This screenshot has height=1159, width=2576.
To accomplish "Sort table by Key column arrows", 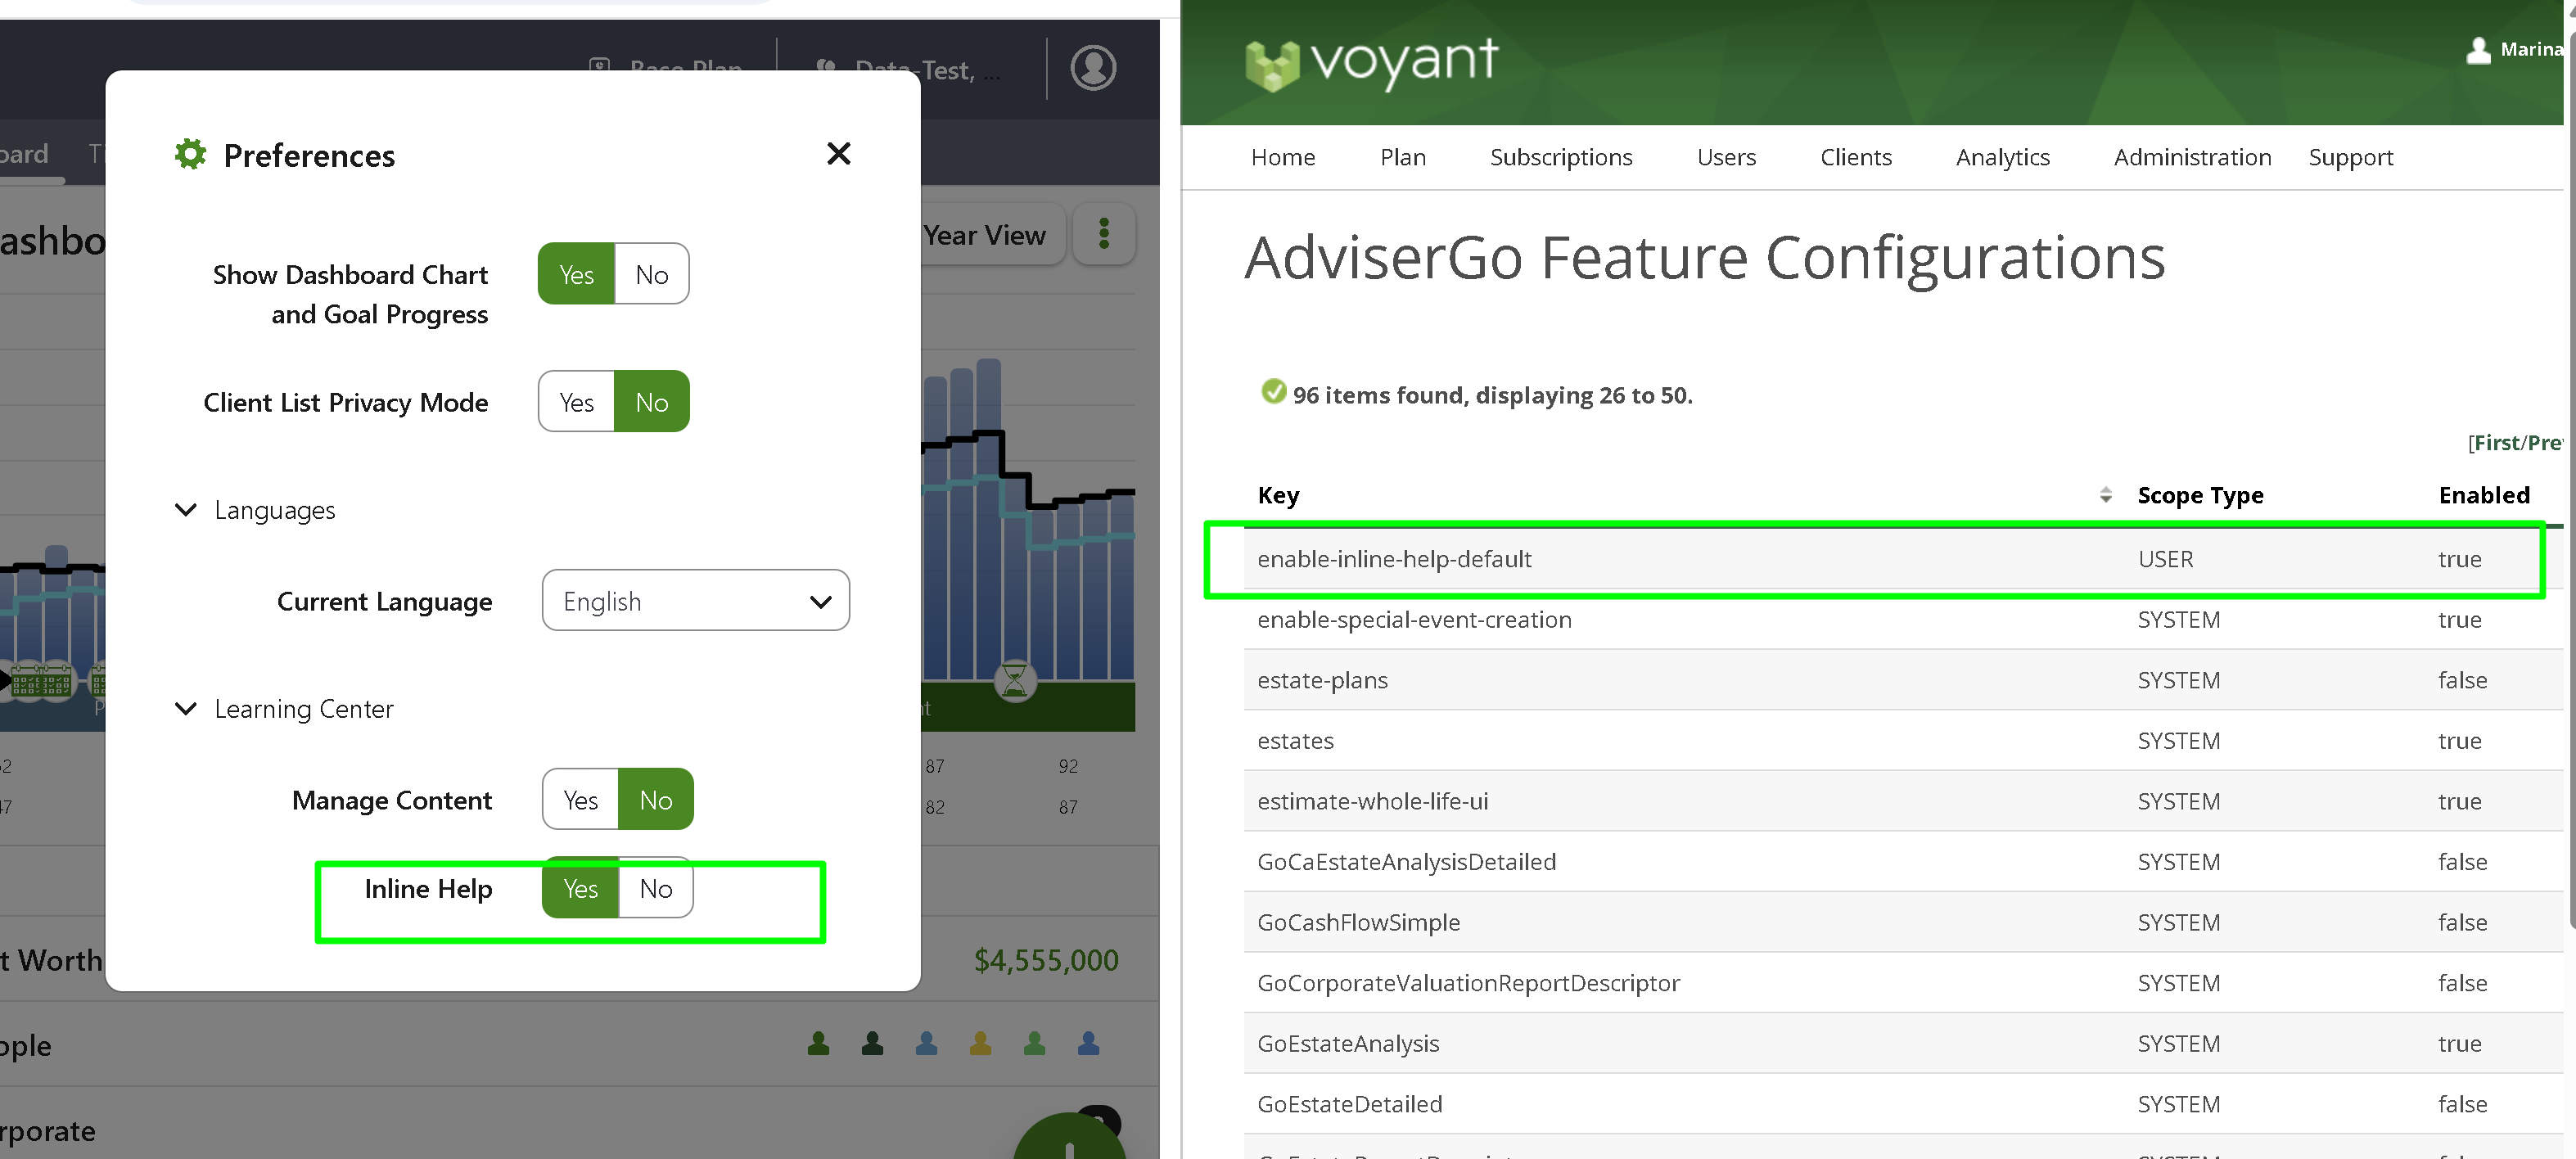I will [x=2105, y=495].
